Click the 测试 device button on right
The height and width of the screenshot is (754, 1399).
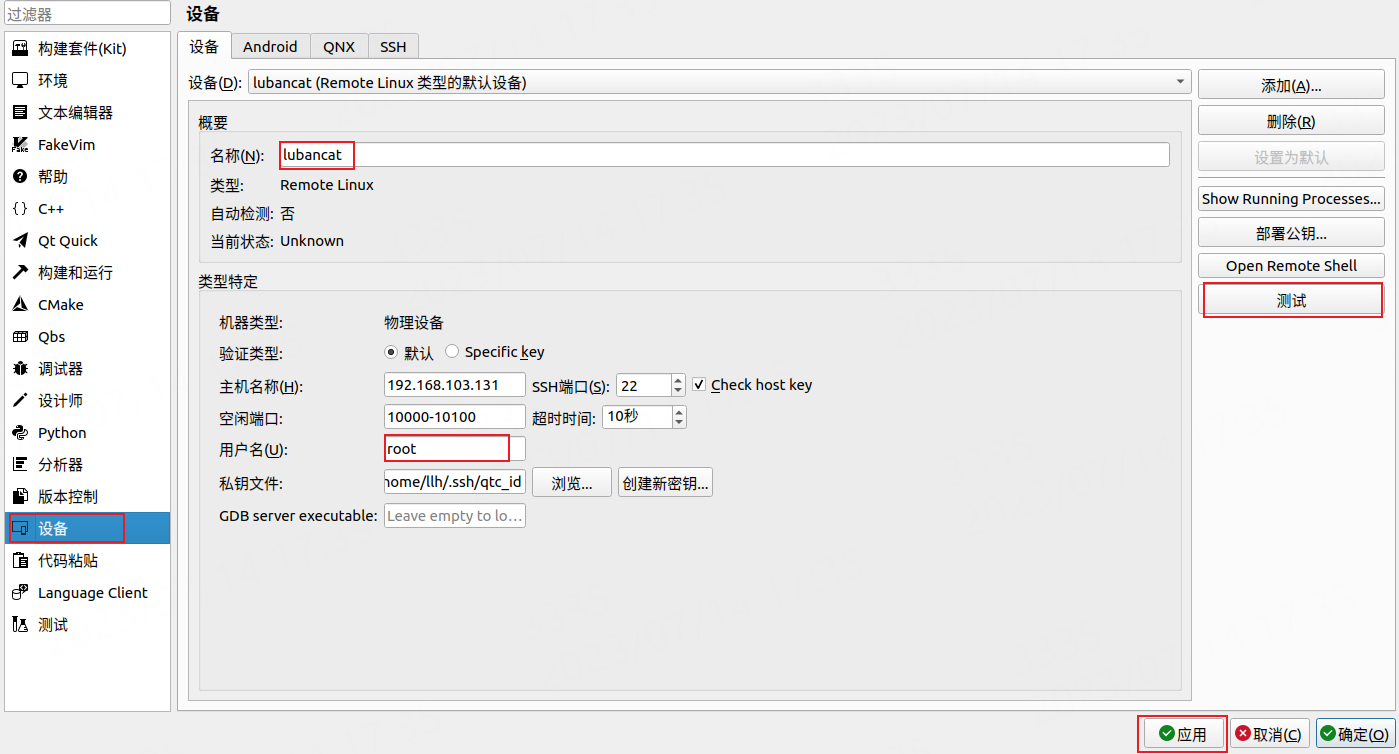1291,300
